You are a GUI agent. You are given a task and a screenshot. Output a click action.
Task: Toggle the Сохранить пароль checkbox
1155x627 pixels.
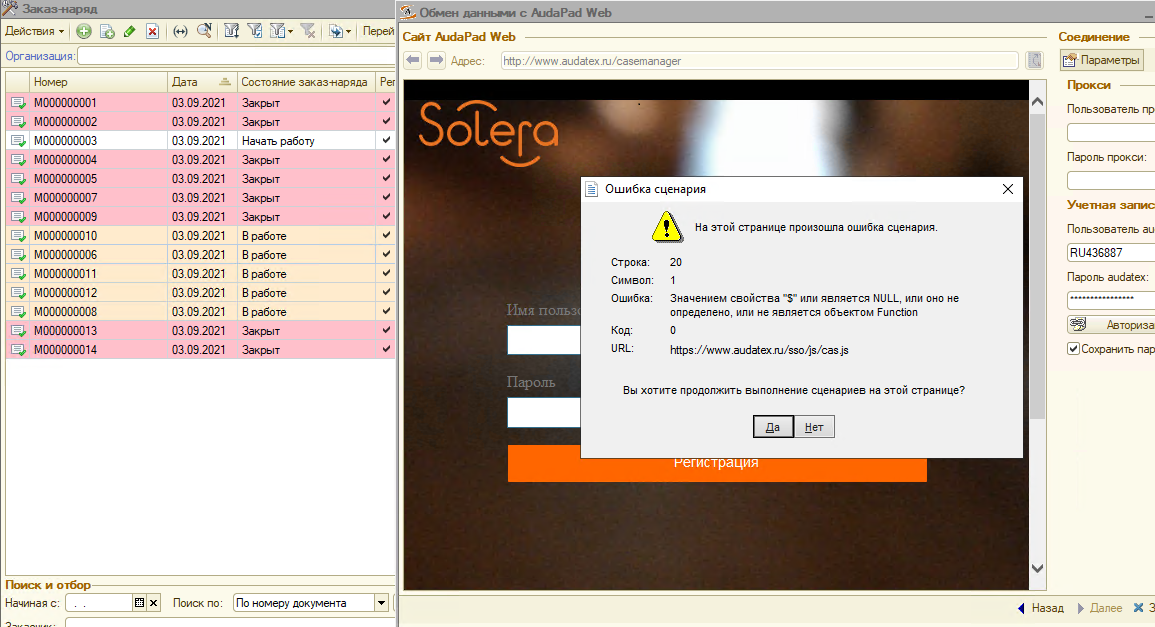pos(1073,348)
